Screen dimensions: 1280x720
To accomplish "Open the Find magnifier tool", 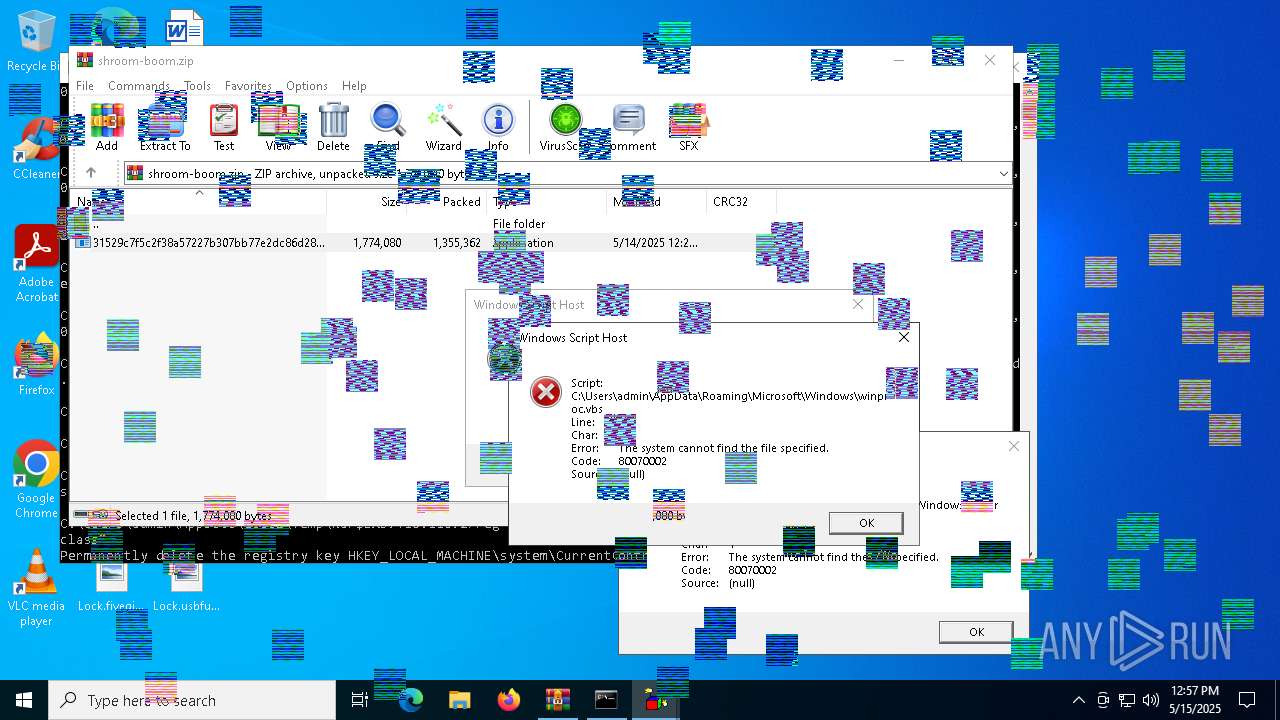I will click(387, 128).
